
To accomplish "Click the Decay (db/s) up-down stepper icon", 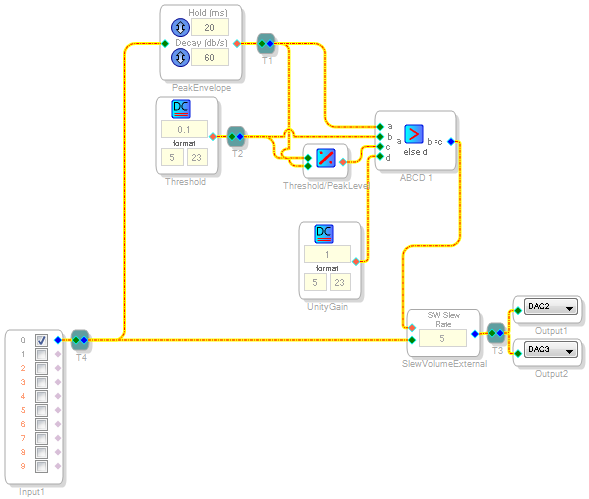I will (180, 58).
